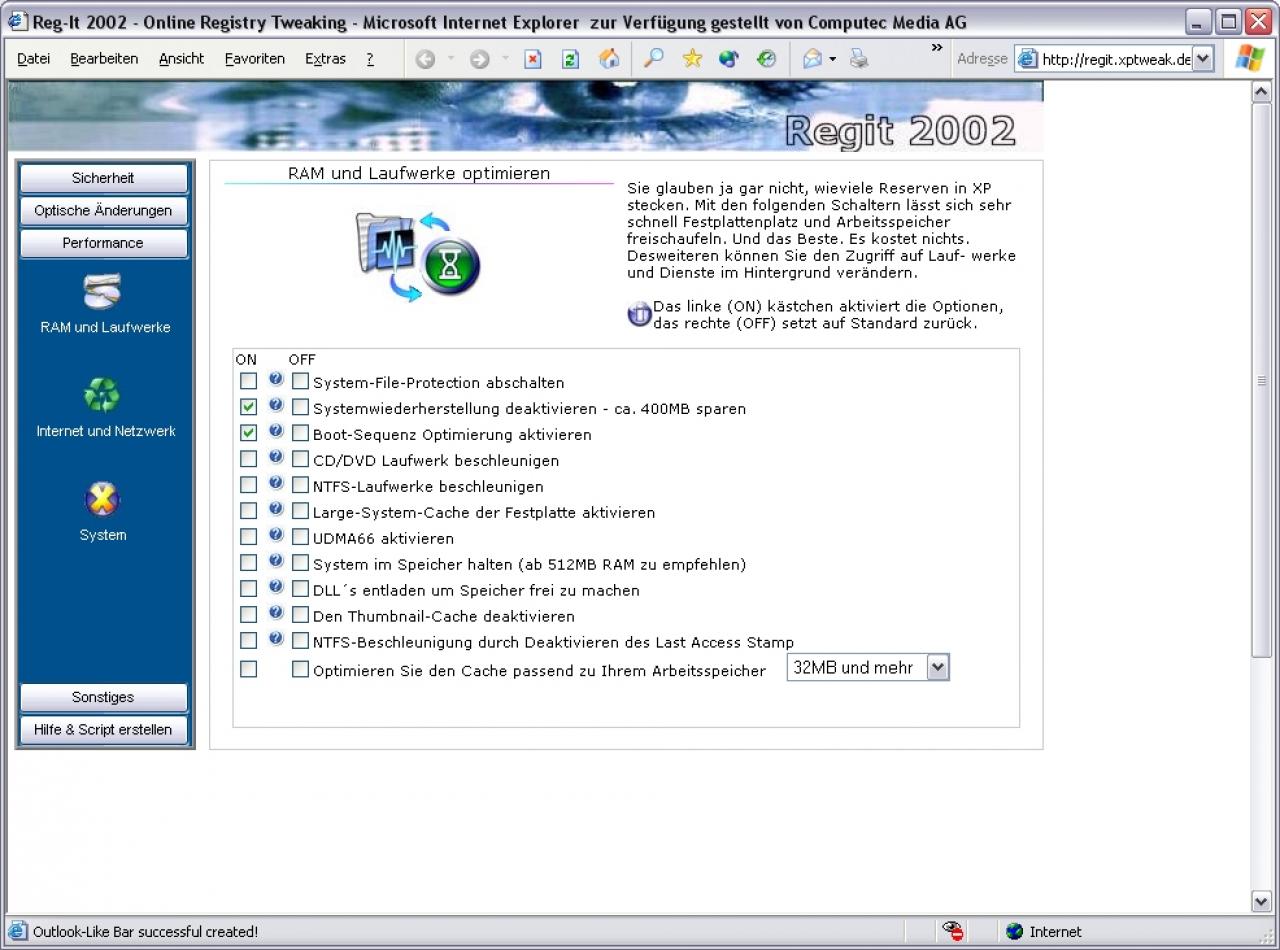Check OFF box for UDMA66 aktivieren
This screenshot has width=1280, height=950.
coord(300,537)
